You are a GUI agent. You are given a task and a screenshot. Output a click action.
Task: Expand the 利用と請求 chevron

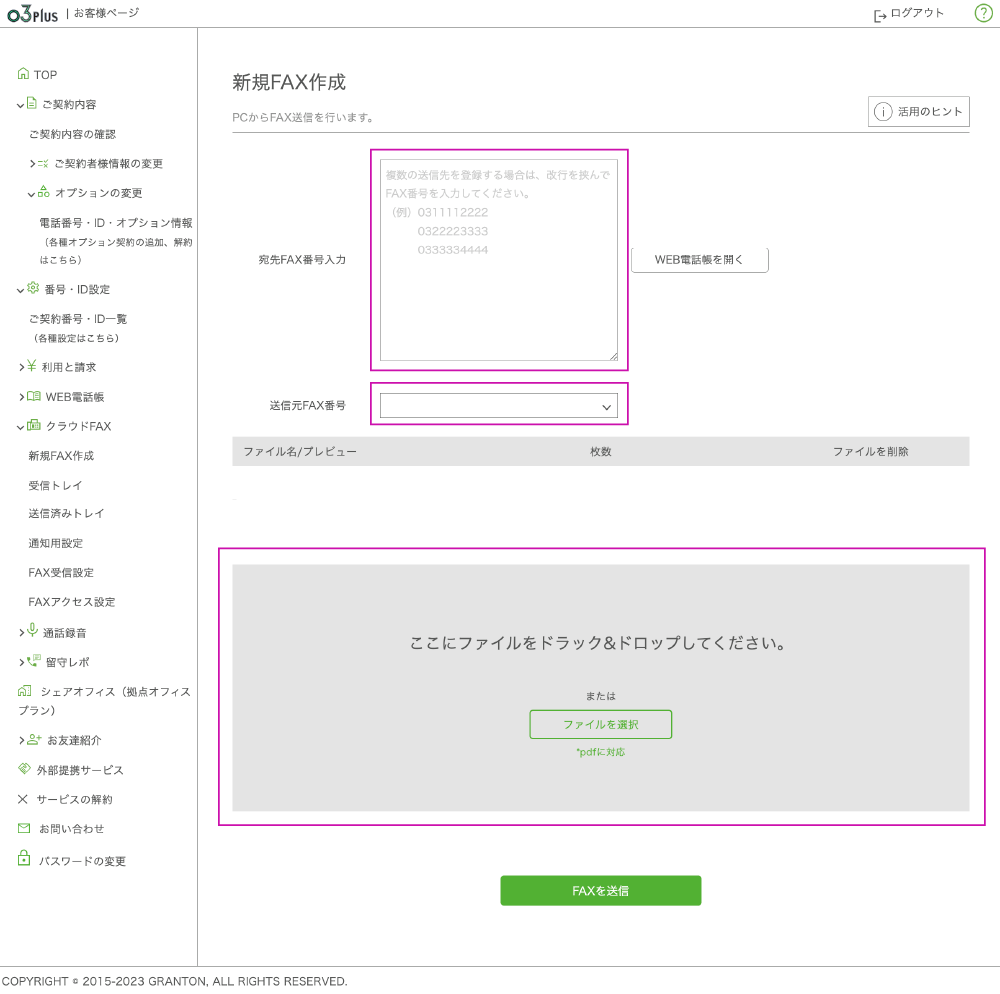click(x=22, y=367)
